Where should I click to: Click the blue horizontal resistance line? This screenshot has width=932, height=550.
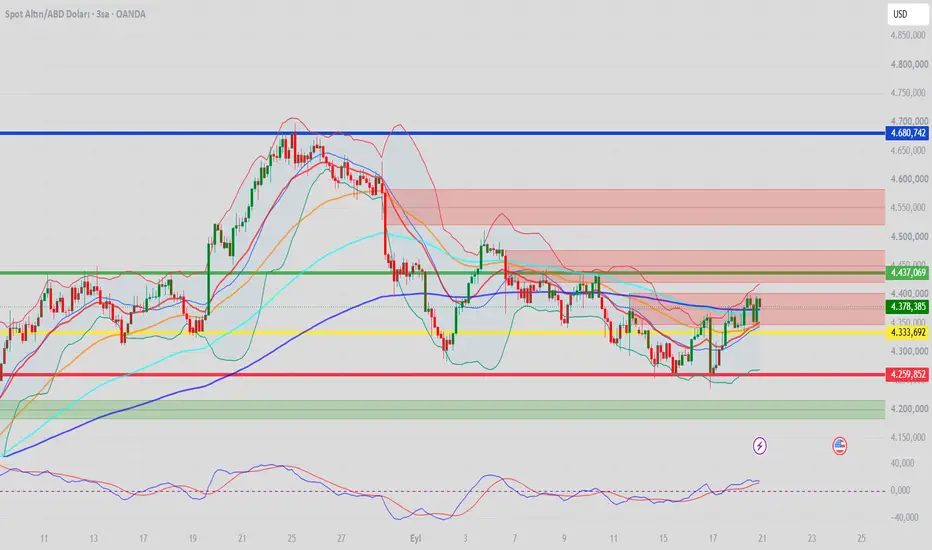442,133
